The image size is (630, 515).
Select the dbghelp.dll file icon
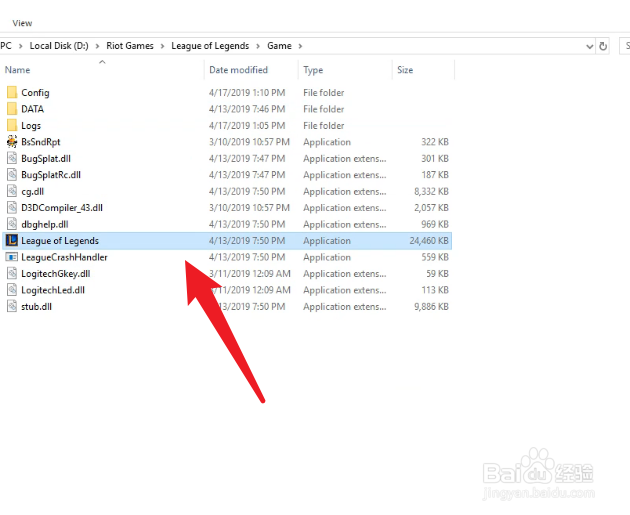[x=12, y=224]
